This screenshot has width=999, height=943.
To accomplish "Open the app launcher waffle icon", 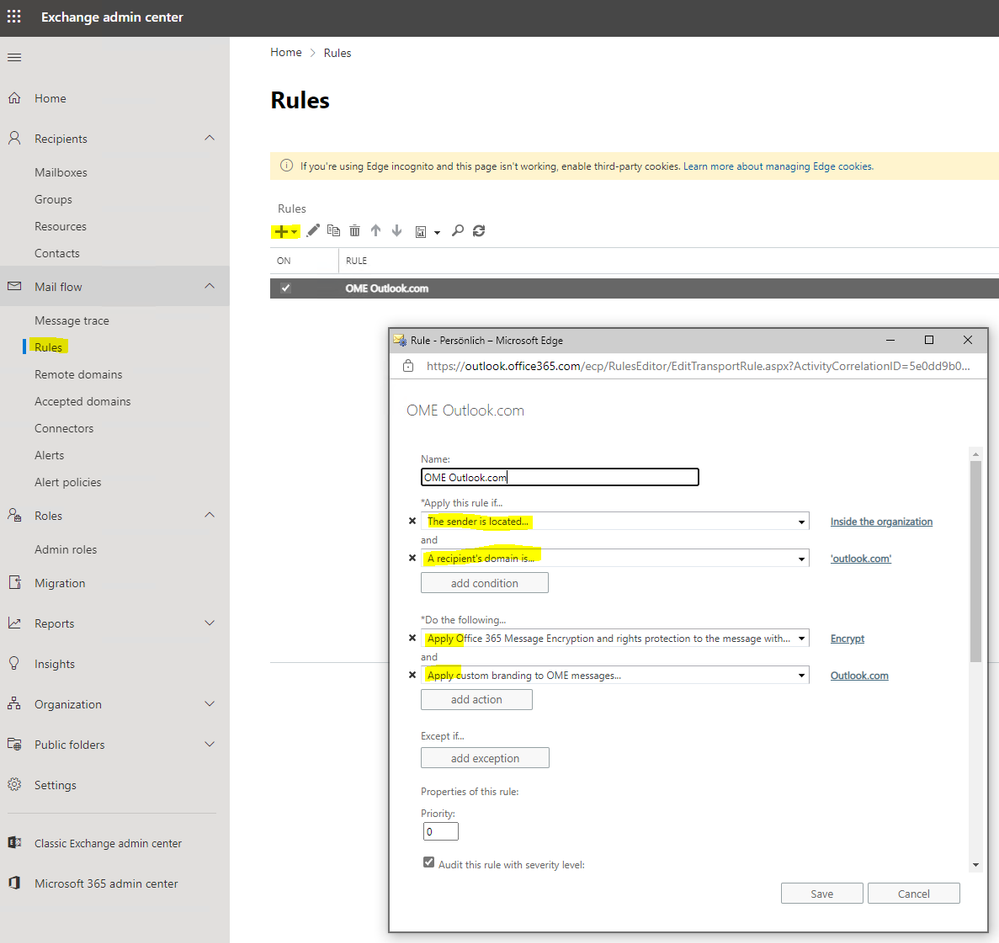I will (14, 17).
